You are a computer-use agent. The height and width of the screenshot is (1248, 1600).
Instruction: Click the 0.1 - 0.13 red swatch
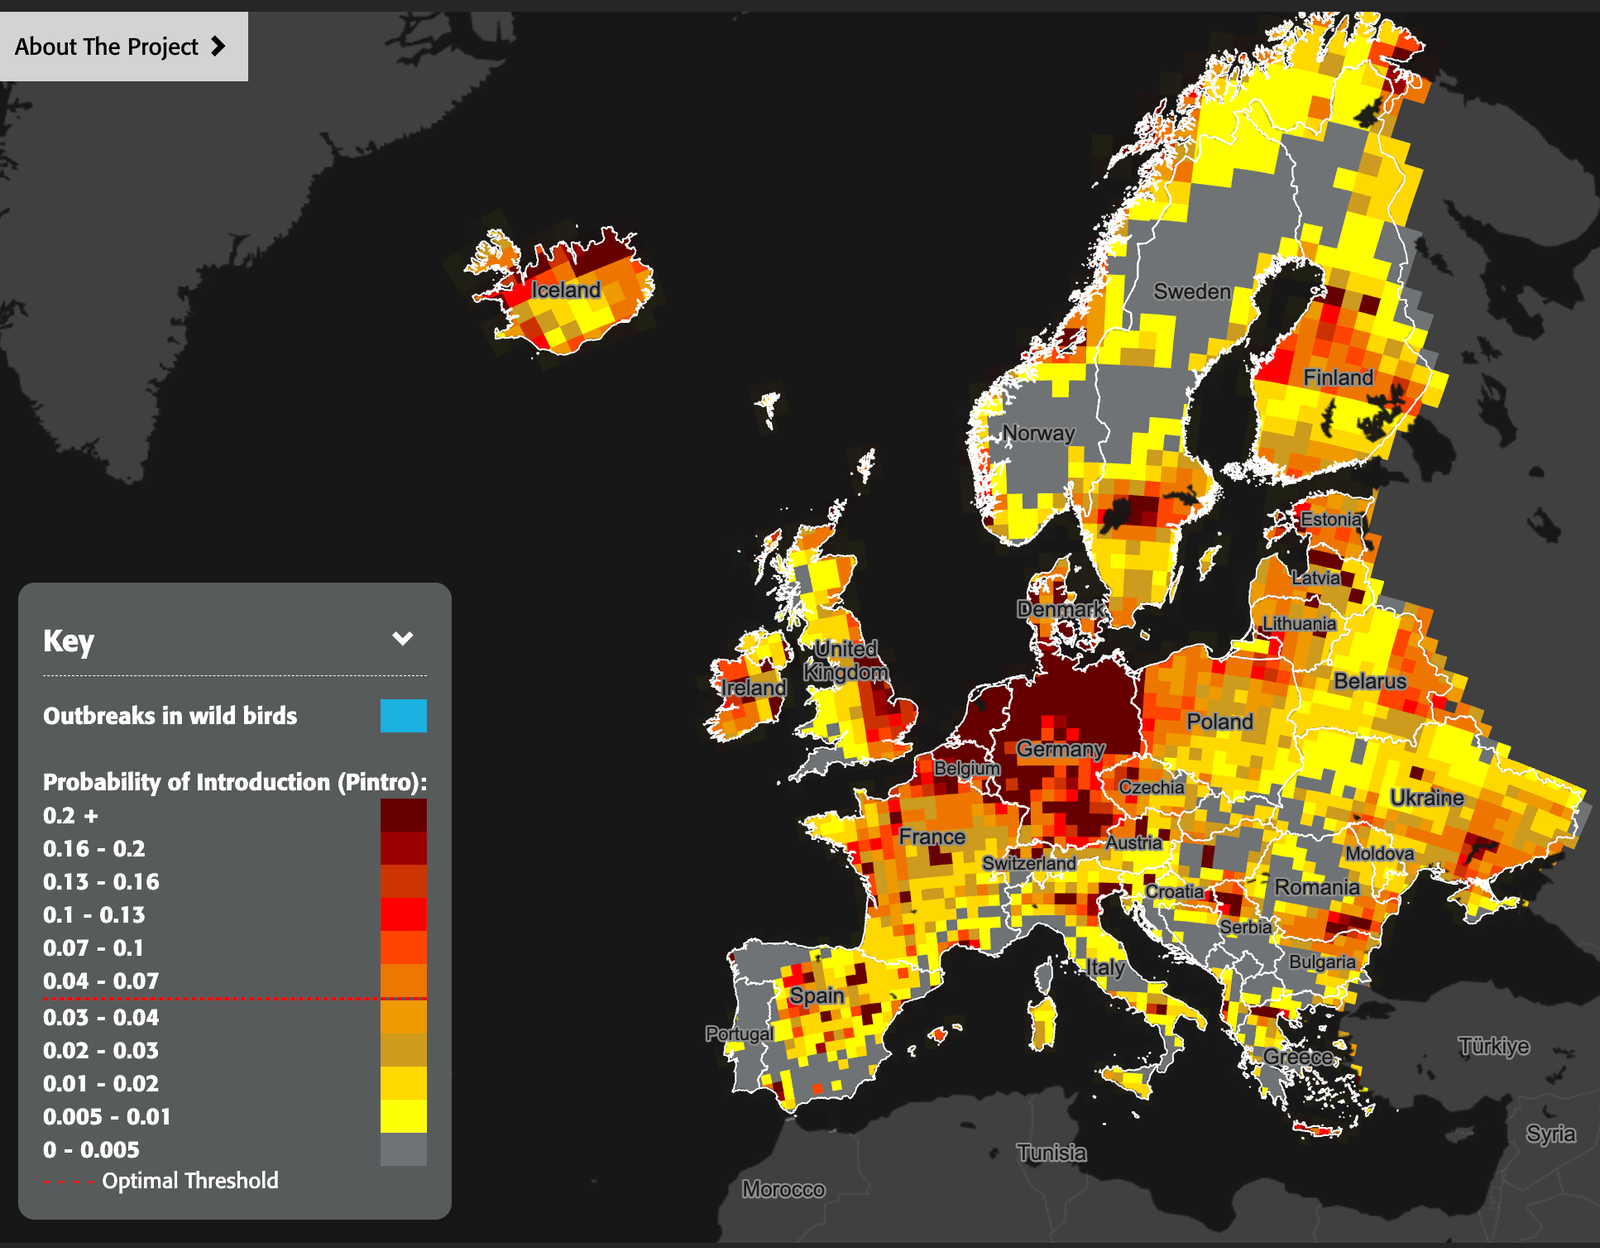(403, 915)
